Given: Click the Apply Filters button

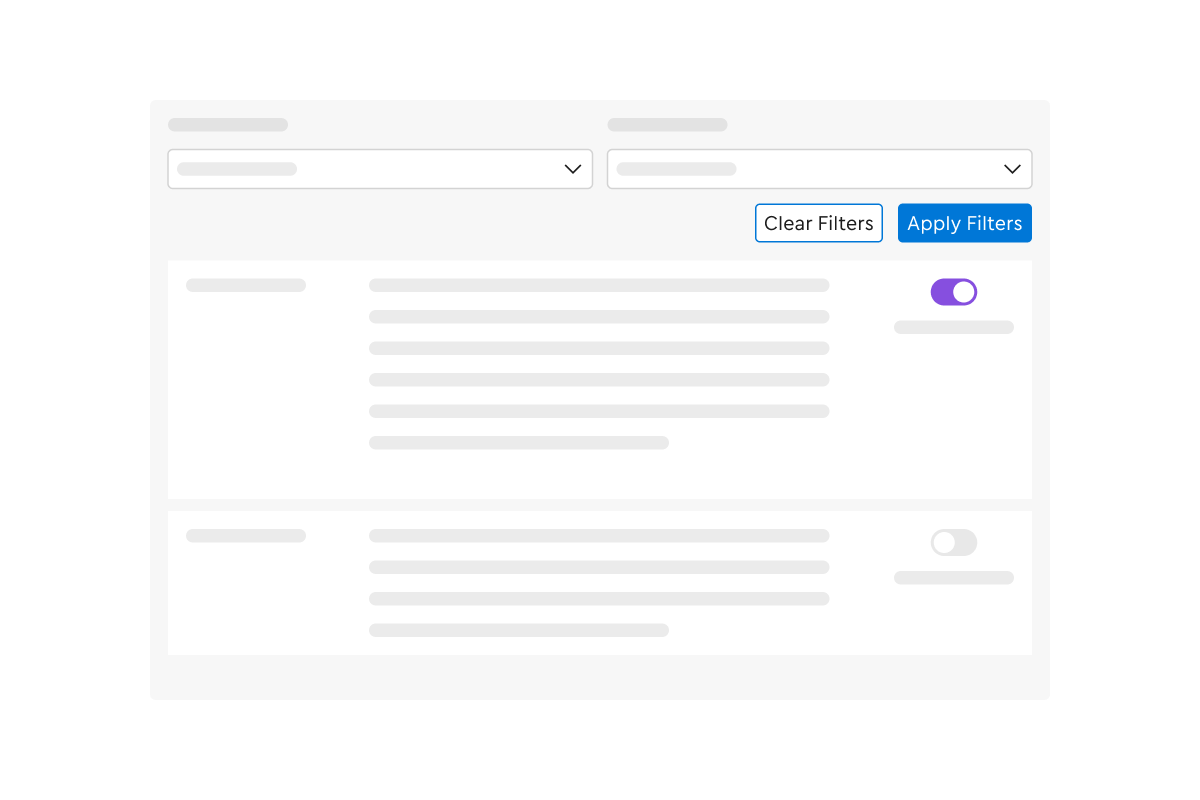Looking at the screenshot, I should (965, 223).
